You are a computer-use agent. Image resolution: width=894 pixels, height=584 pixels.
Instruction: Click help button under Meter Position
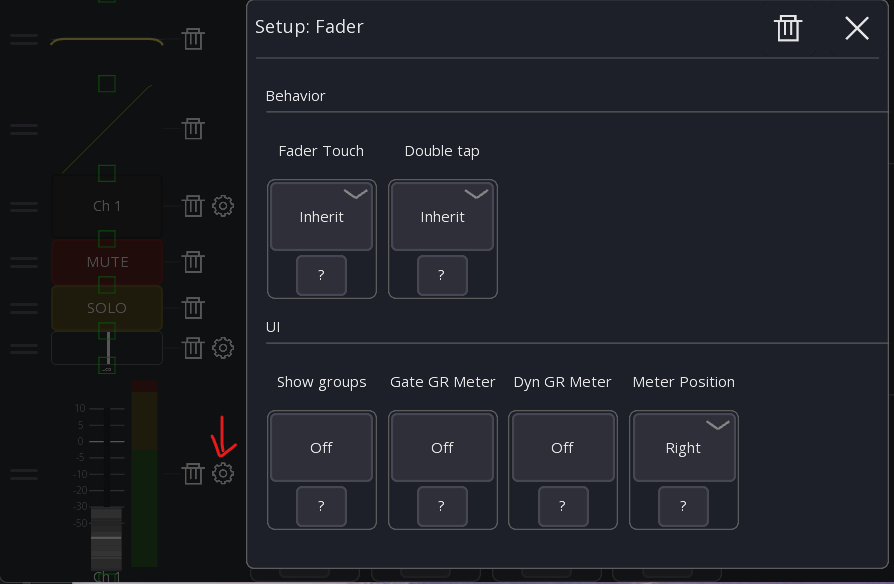[683, 506]
